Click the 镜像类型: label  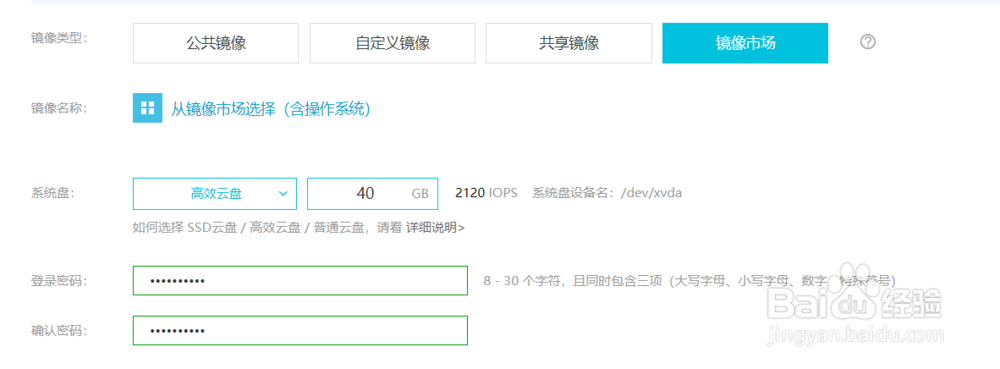pos(59,38)
